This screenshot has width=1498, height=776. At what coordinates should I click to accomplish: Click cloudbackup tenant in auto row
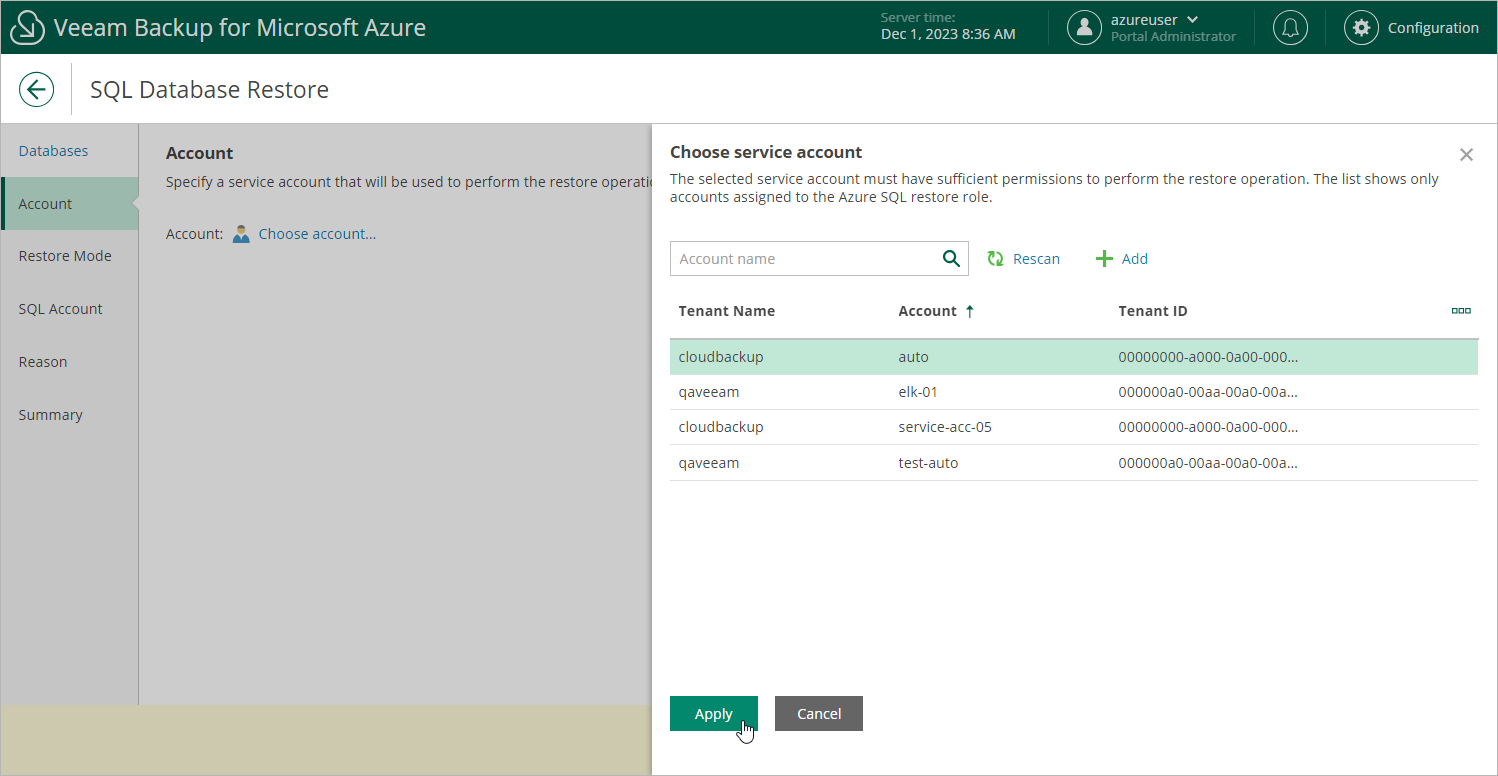(721, 357)
